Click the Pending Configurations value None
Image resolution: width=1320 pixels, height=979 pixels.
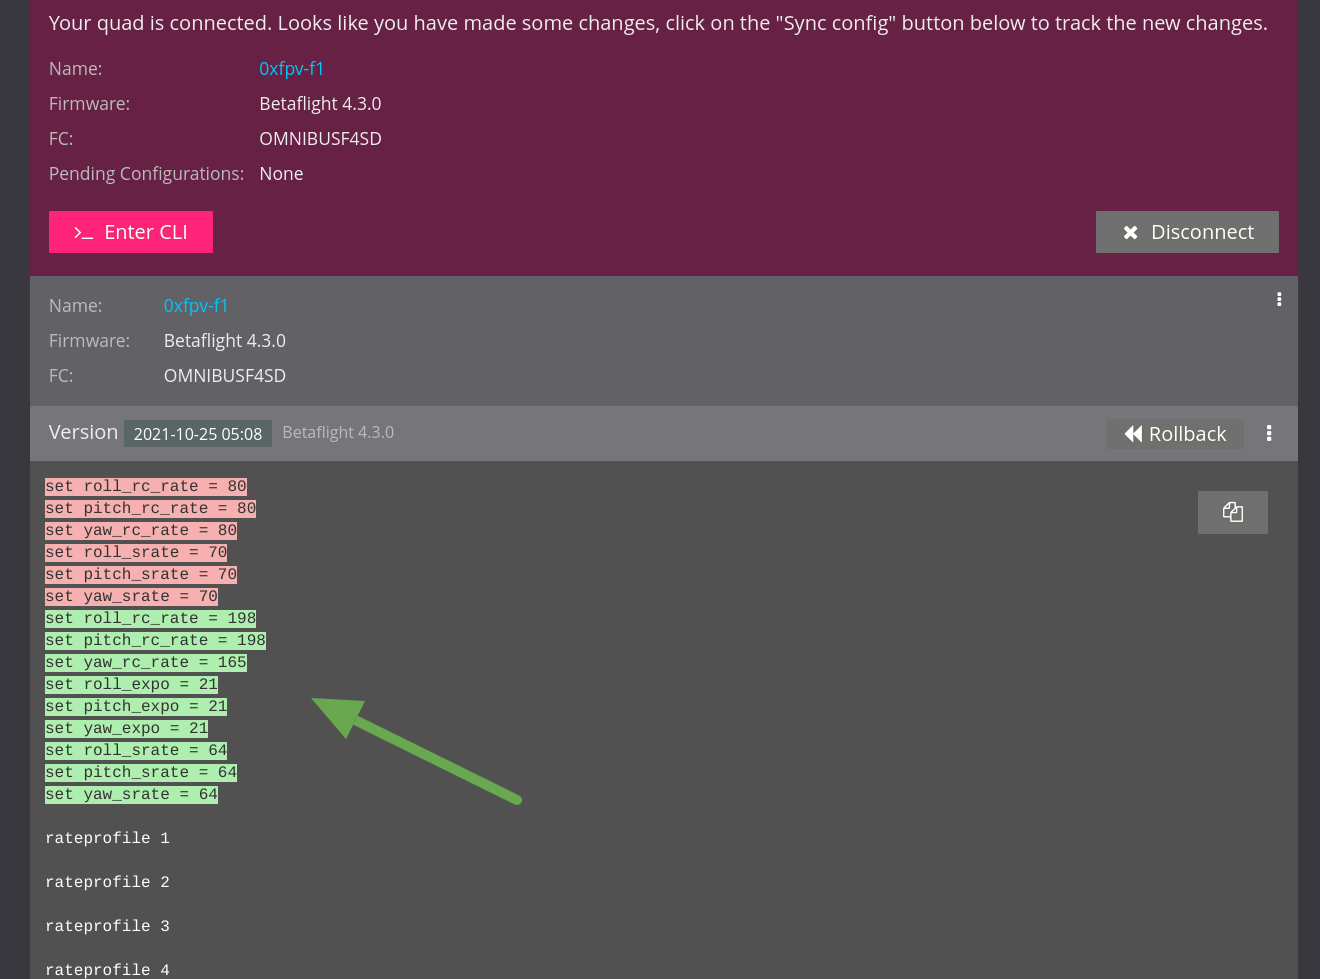click(x=281, y=174)
